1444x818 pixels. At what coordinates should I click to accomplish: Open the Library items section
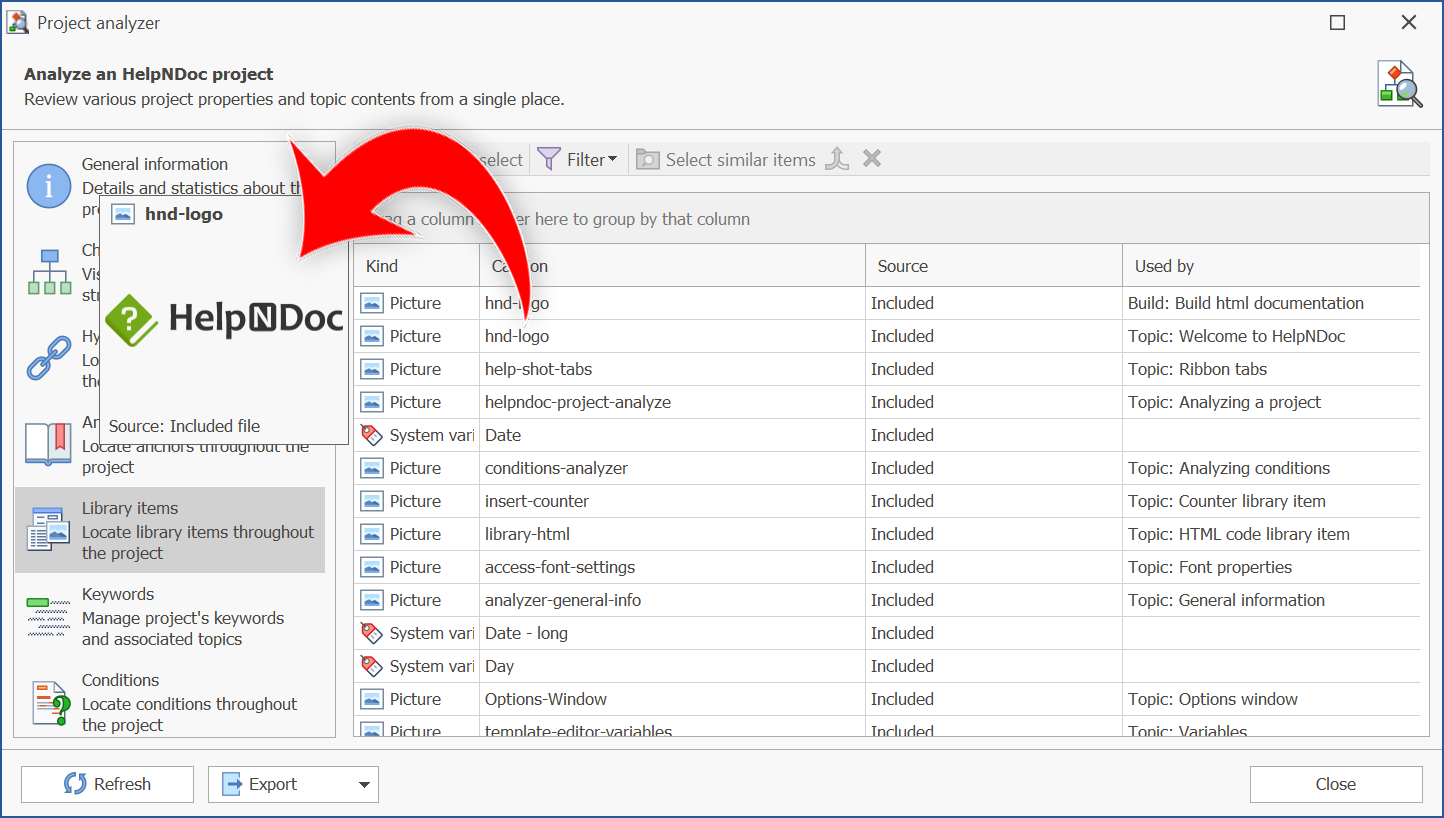click(170, 530)
